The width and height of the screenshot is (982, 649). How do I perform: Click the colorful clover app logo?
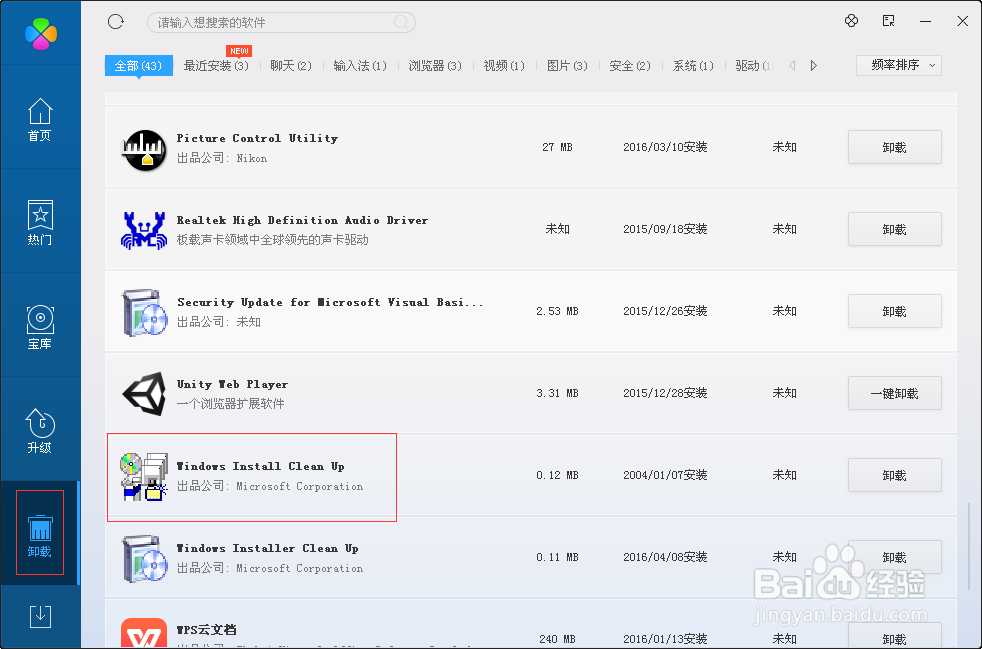41,33
